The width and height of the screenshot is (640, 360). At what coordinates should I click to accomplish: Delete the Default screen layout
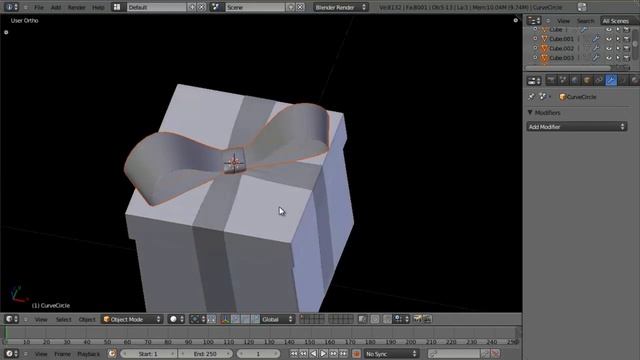coord(202,7)
